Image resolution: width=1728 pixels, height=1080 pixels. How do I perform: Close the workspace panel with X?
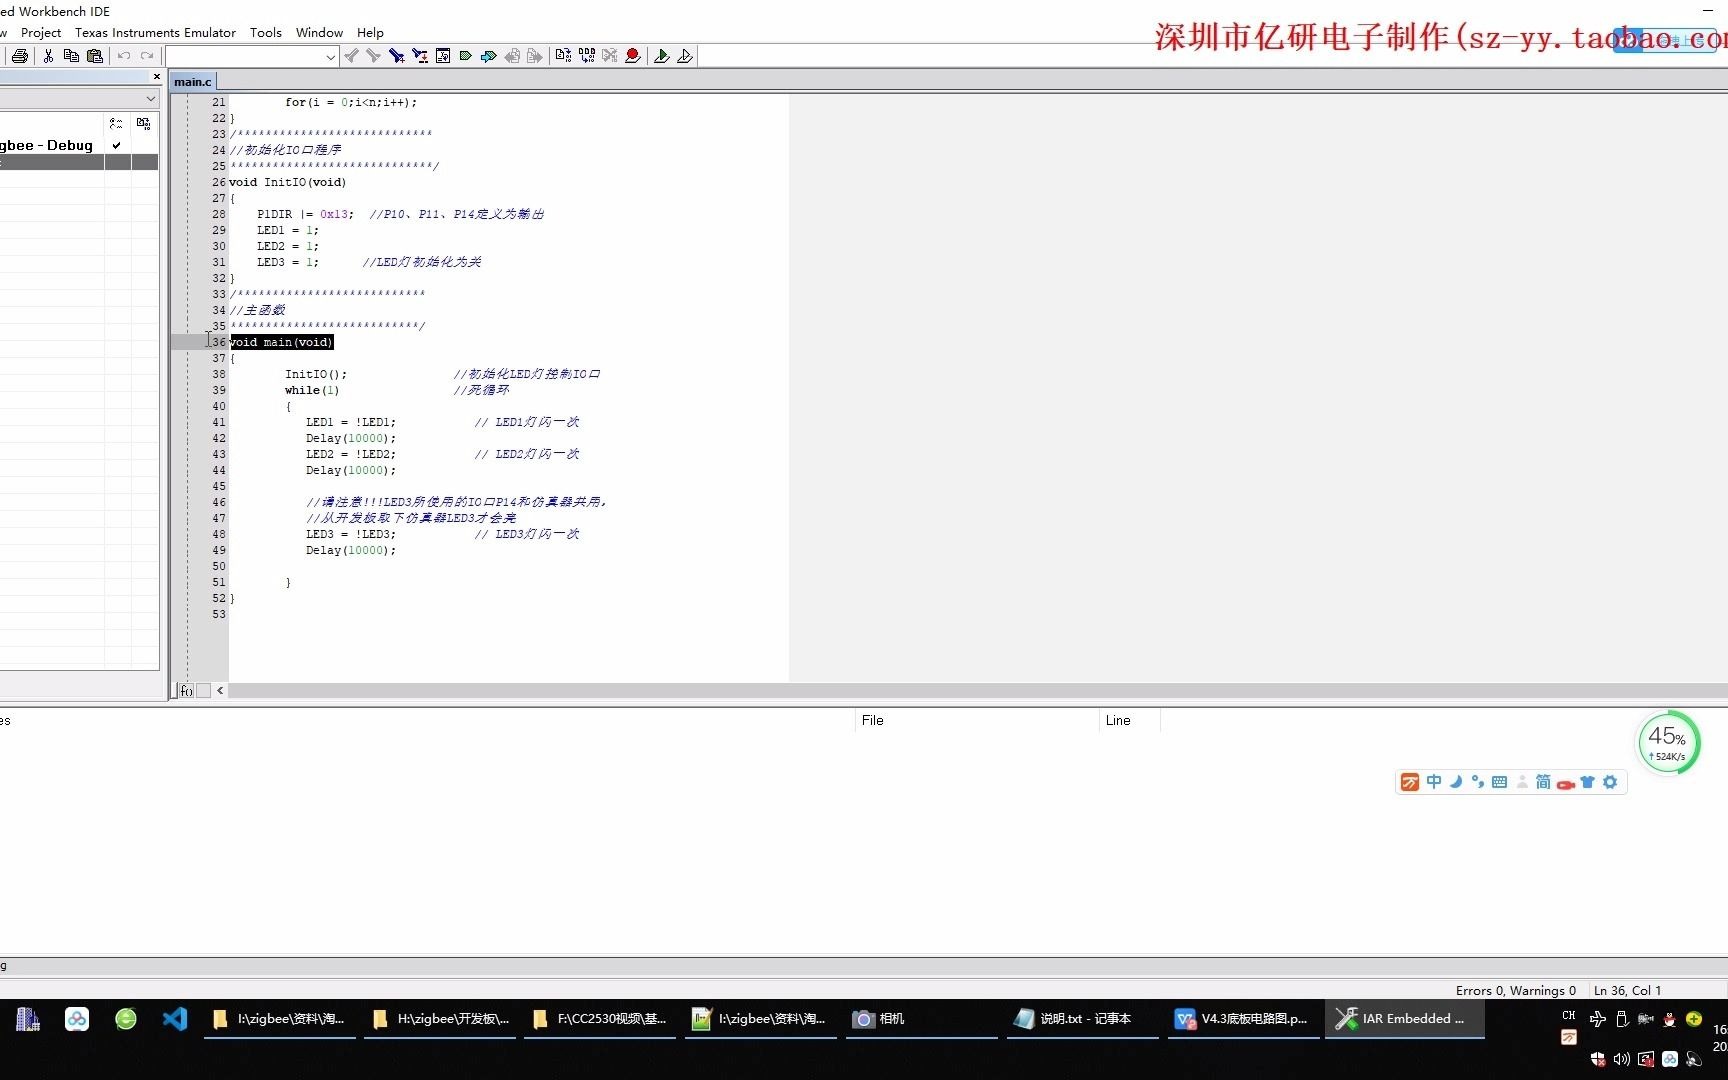157,77
